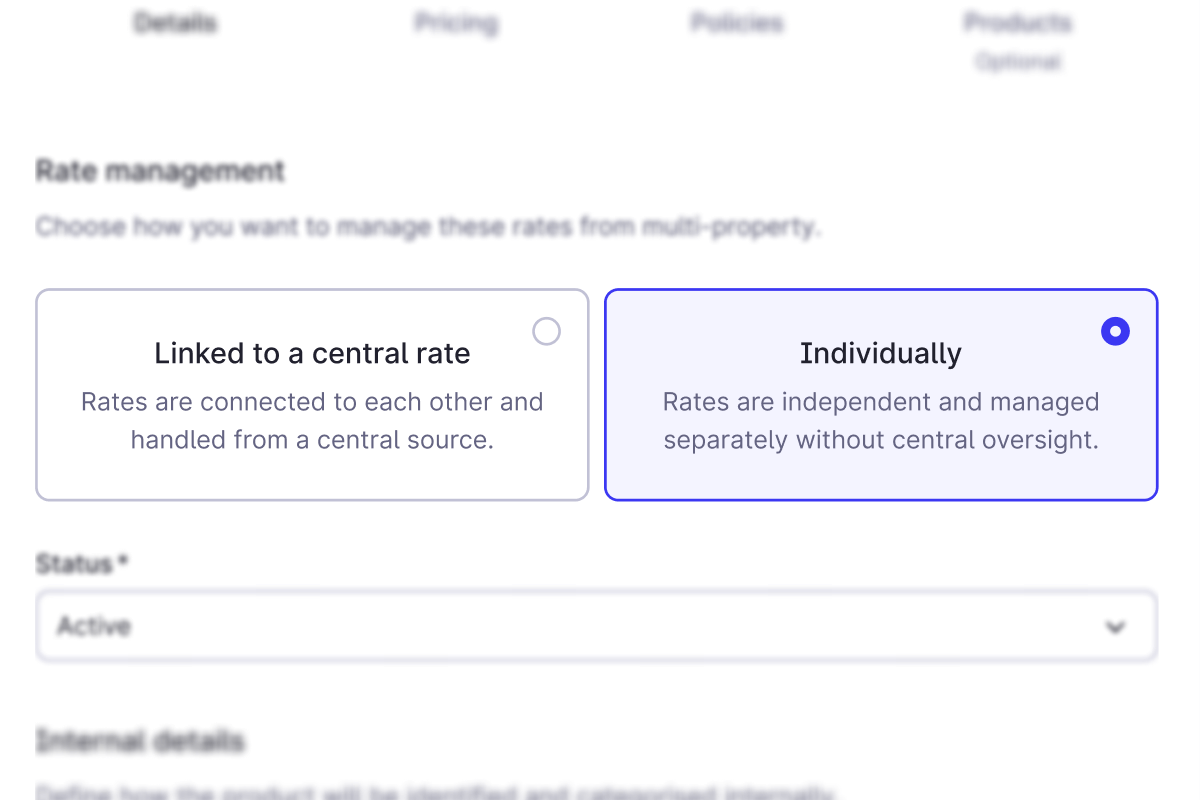Switch to the Details tab
The image size is (1200, 800).
(175, 22)
